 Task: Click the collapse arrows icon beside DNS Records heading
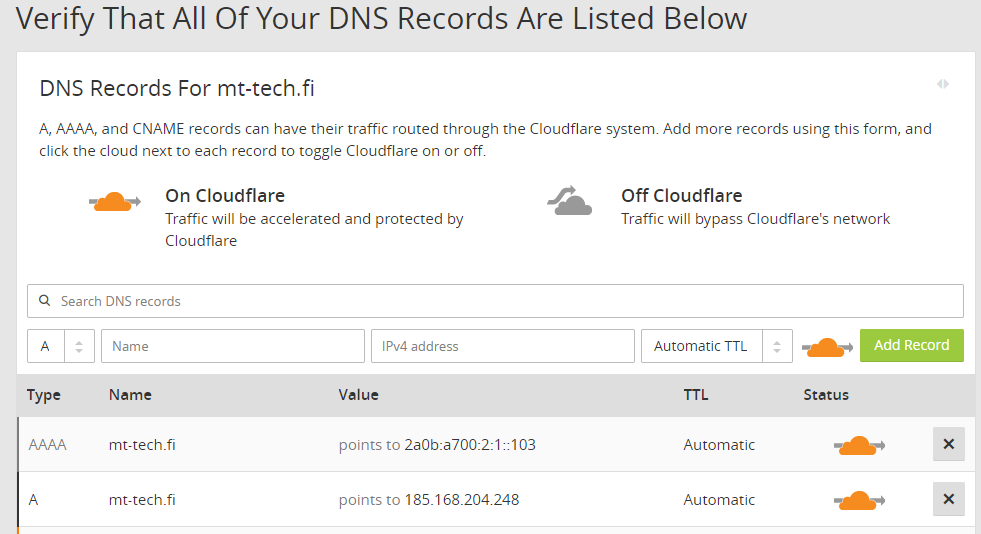click(x=943, y=84)
